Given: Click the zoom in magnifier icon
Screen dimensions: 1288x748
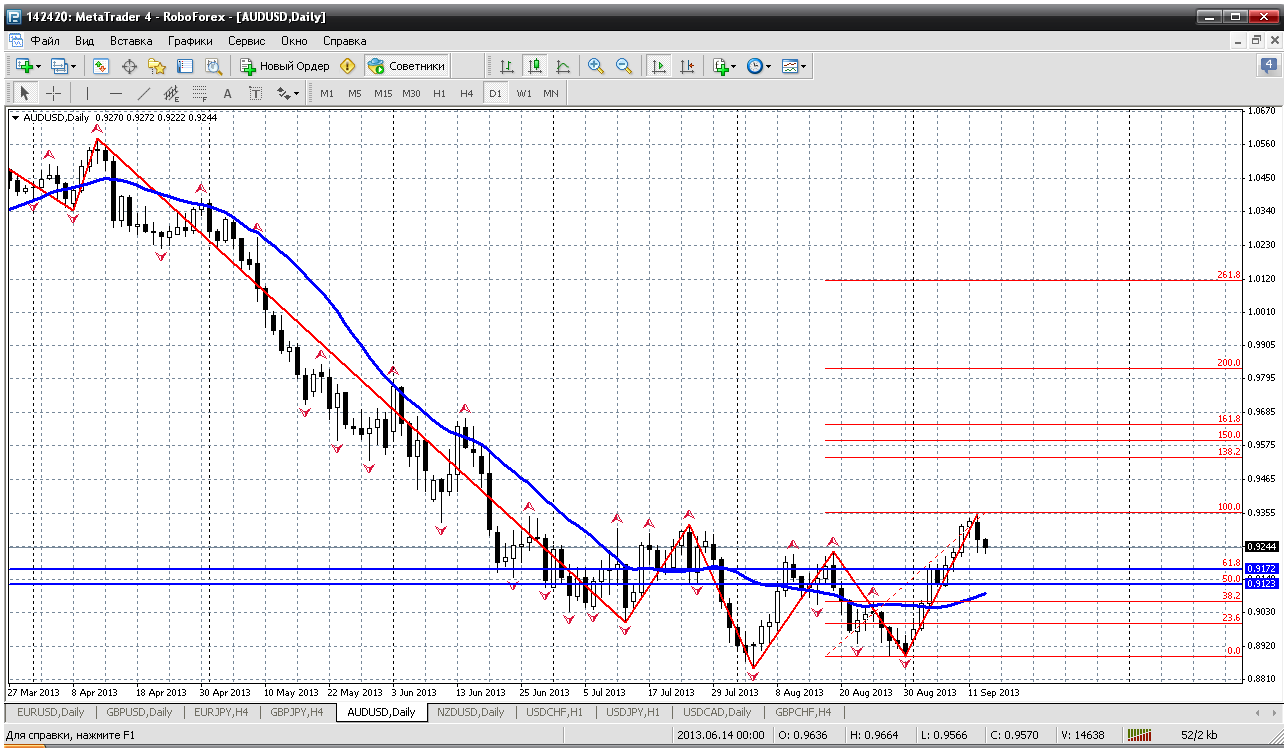Looking at the screenshot, I should click(596, 66).
